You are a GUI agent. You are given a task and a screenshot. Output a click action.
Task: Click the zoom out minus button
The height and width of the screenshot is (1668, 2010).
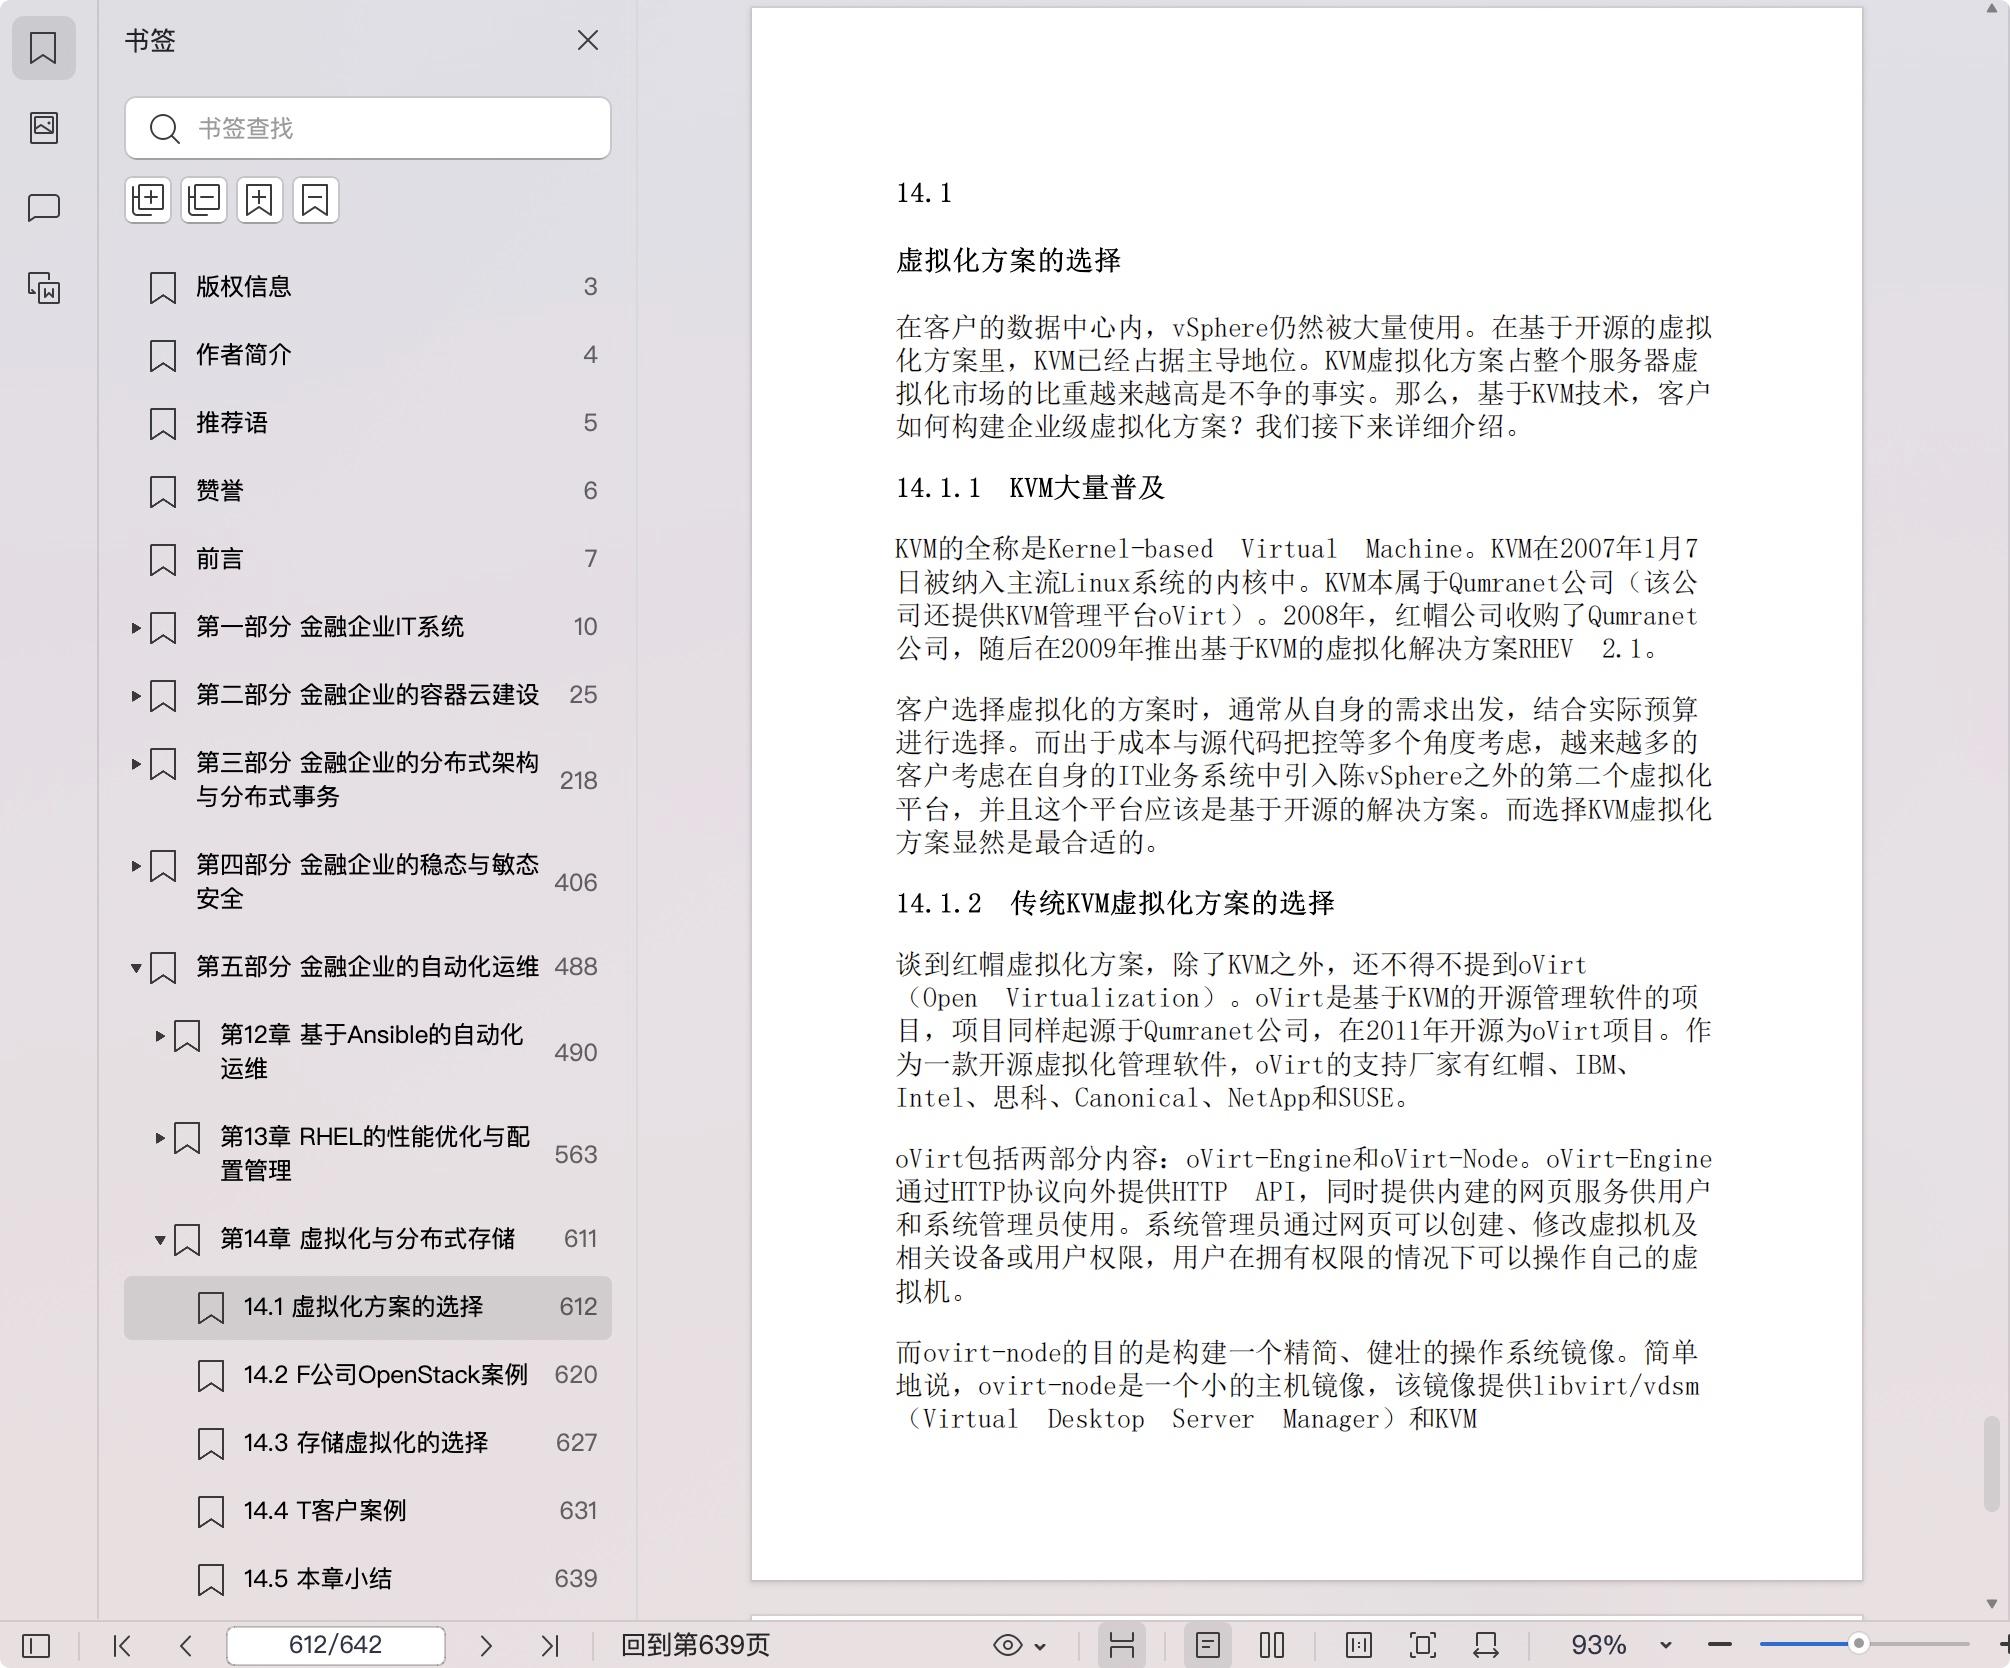1720,1645
